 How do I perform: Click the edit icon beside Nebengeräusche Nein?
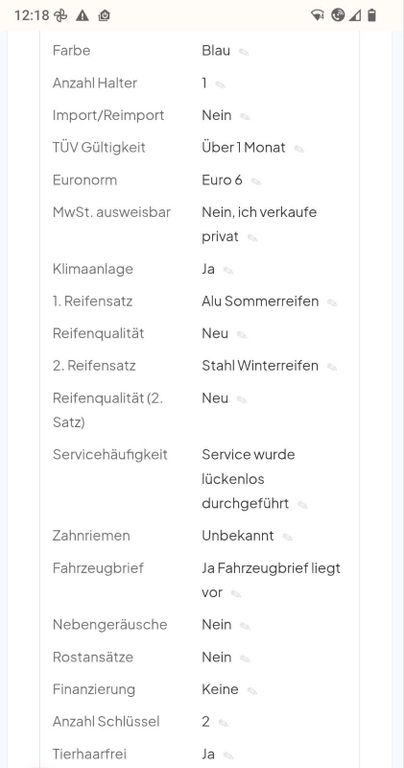coord(245,626)
